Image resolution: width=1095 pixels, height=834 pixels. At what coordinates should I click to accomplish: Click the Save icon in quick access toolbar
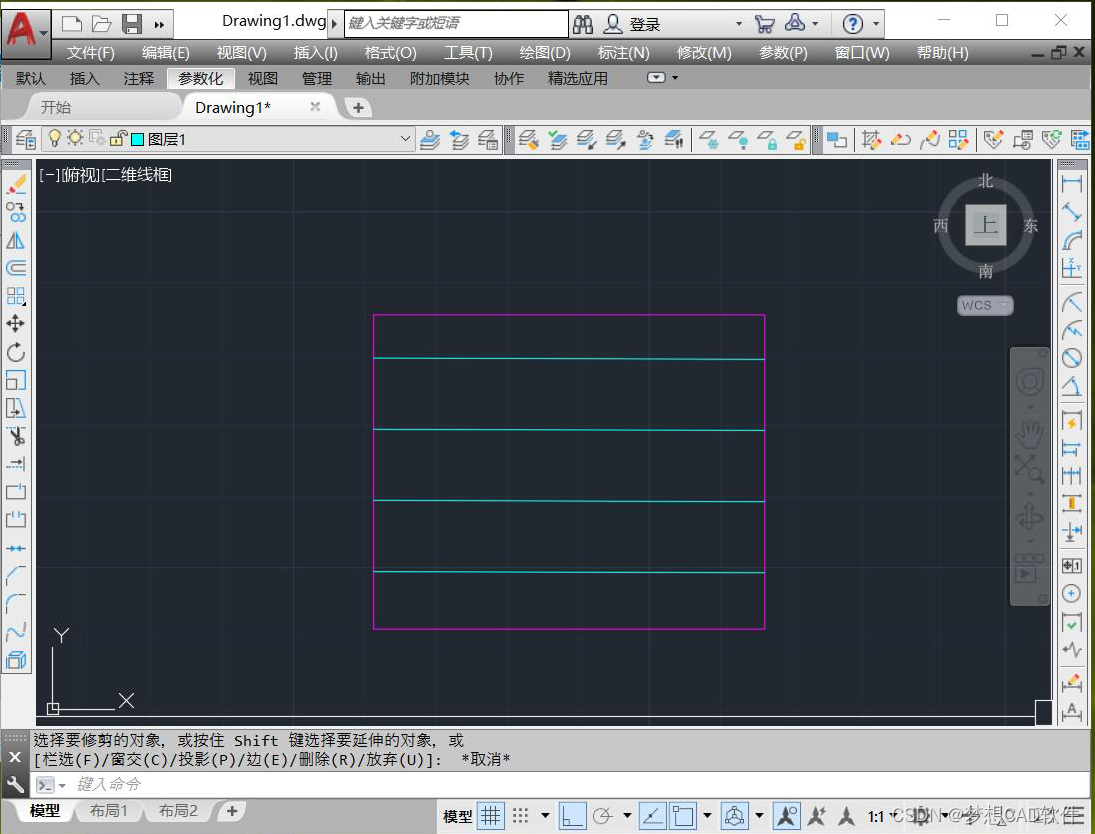coord(132,24)
